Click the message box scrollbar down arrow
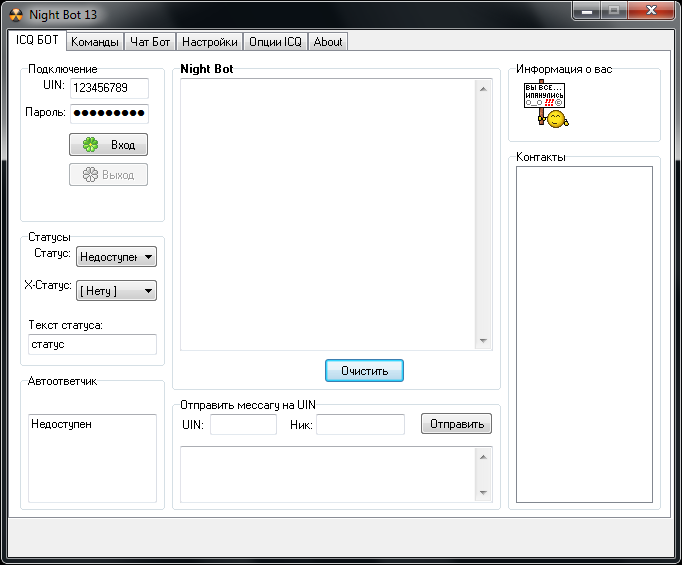The image size is (682, 565). point(483,493)
